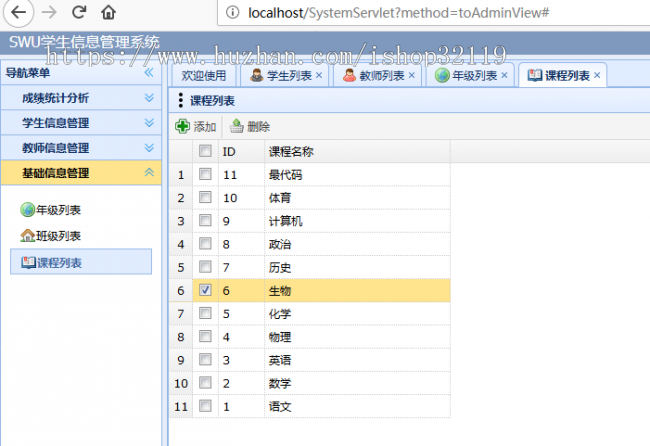Collapse the 导航菜单 sidebar panel
Viewport: 650px width, 446px height.
[x=149, y=73]
